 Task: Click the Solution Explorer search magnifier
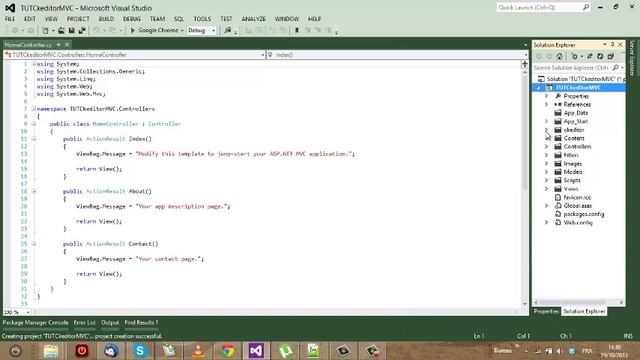point(616,67)
